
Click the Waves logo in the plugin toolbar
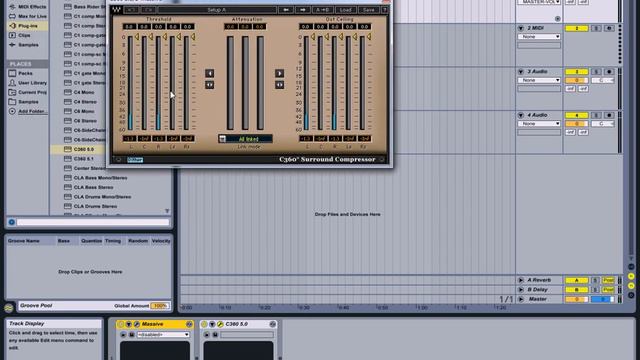point(117,9)
